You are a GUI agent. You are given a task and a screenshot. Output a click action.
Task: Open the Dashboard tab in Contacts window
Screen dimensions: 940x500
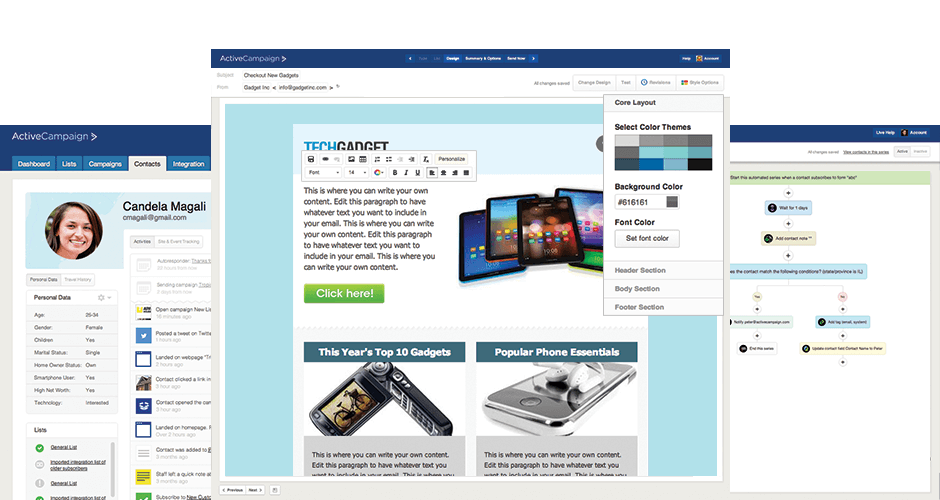(34, 164)
